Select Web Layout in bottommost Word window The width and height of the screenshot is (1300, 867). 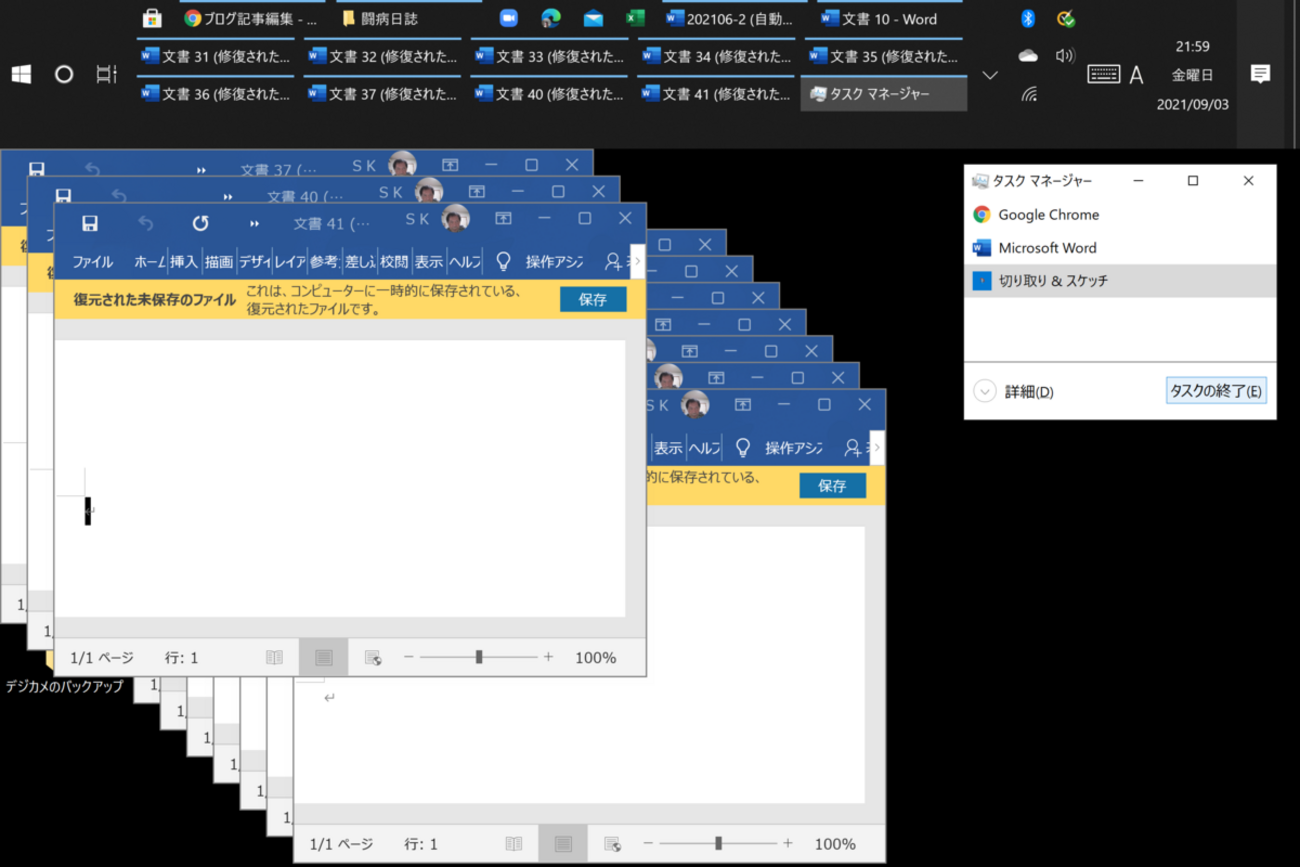(x=613, y=844)
